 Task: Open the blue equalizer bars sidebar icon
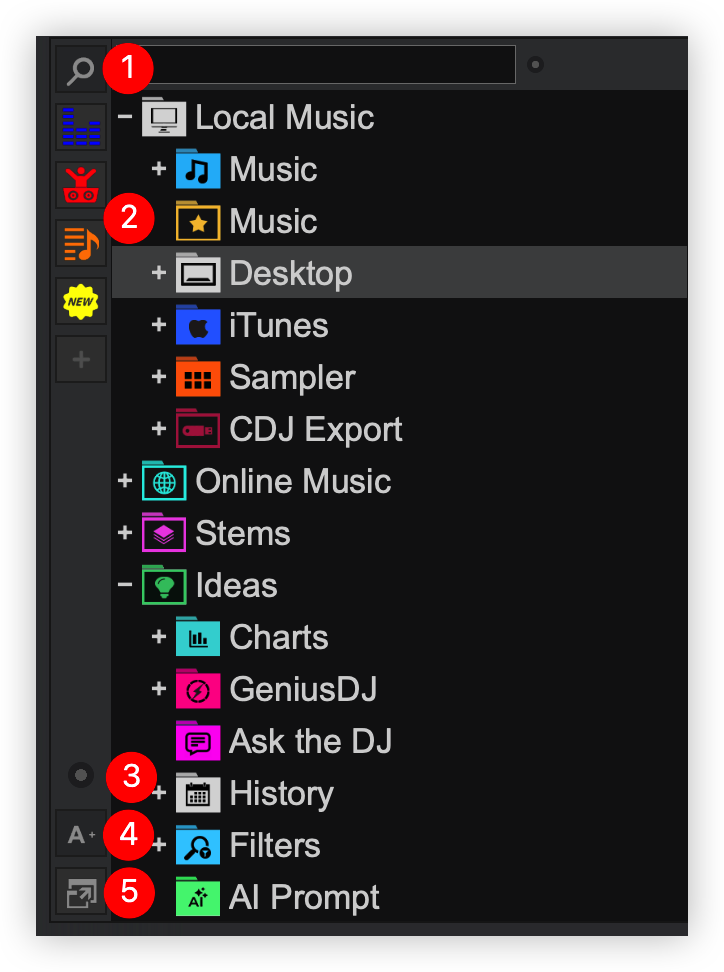pos(80,128)
